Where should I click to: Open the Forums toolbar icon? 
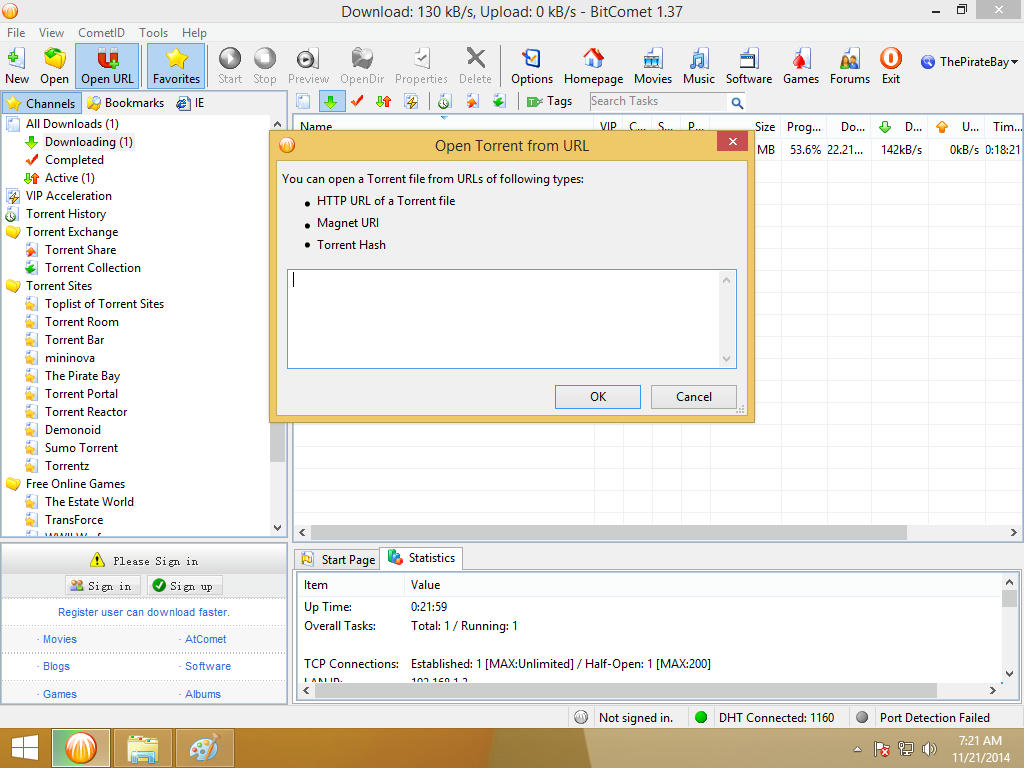click(850, 65)
